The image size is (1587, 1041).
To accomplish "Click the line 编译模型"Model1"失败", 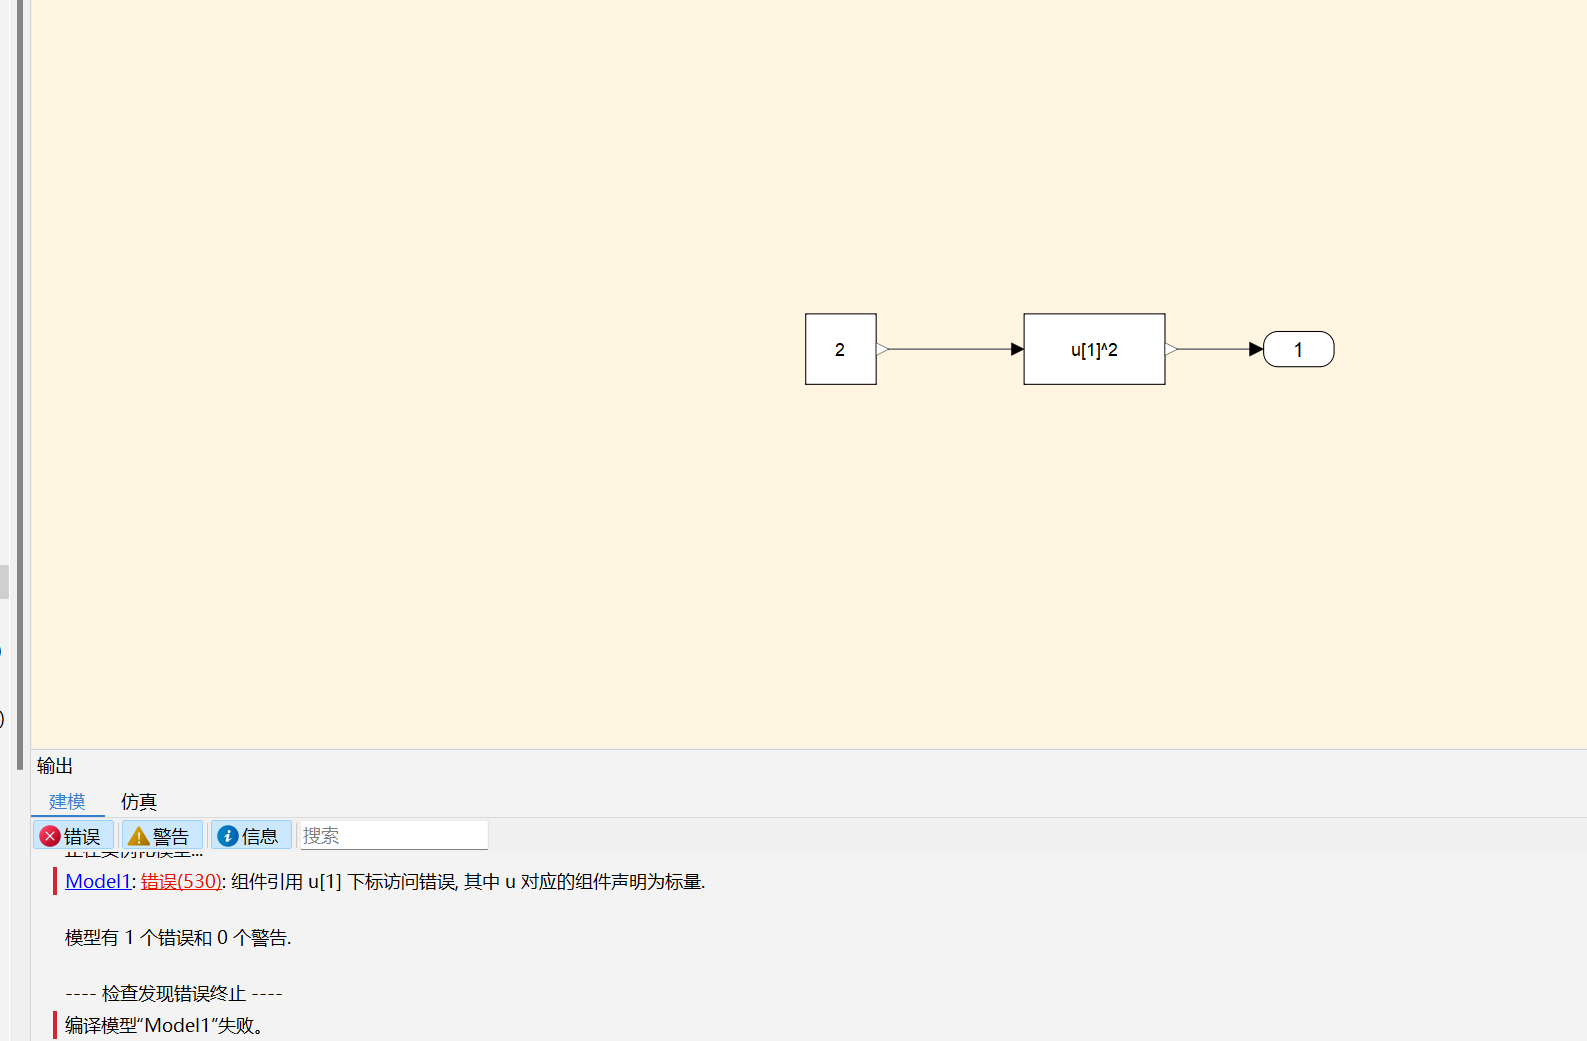I will [164, 1025].
